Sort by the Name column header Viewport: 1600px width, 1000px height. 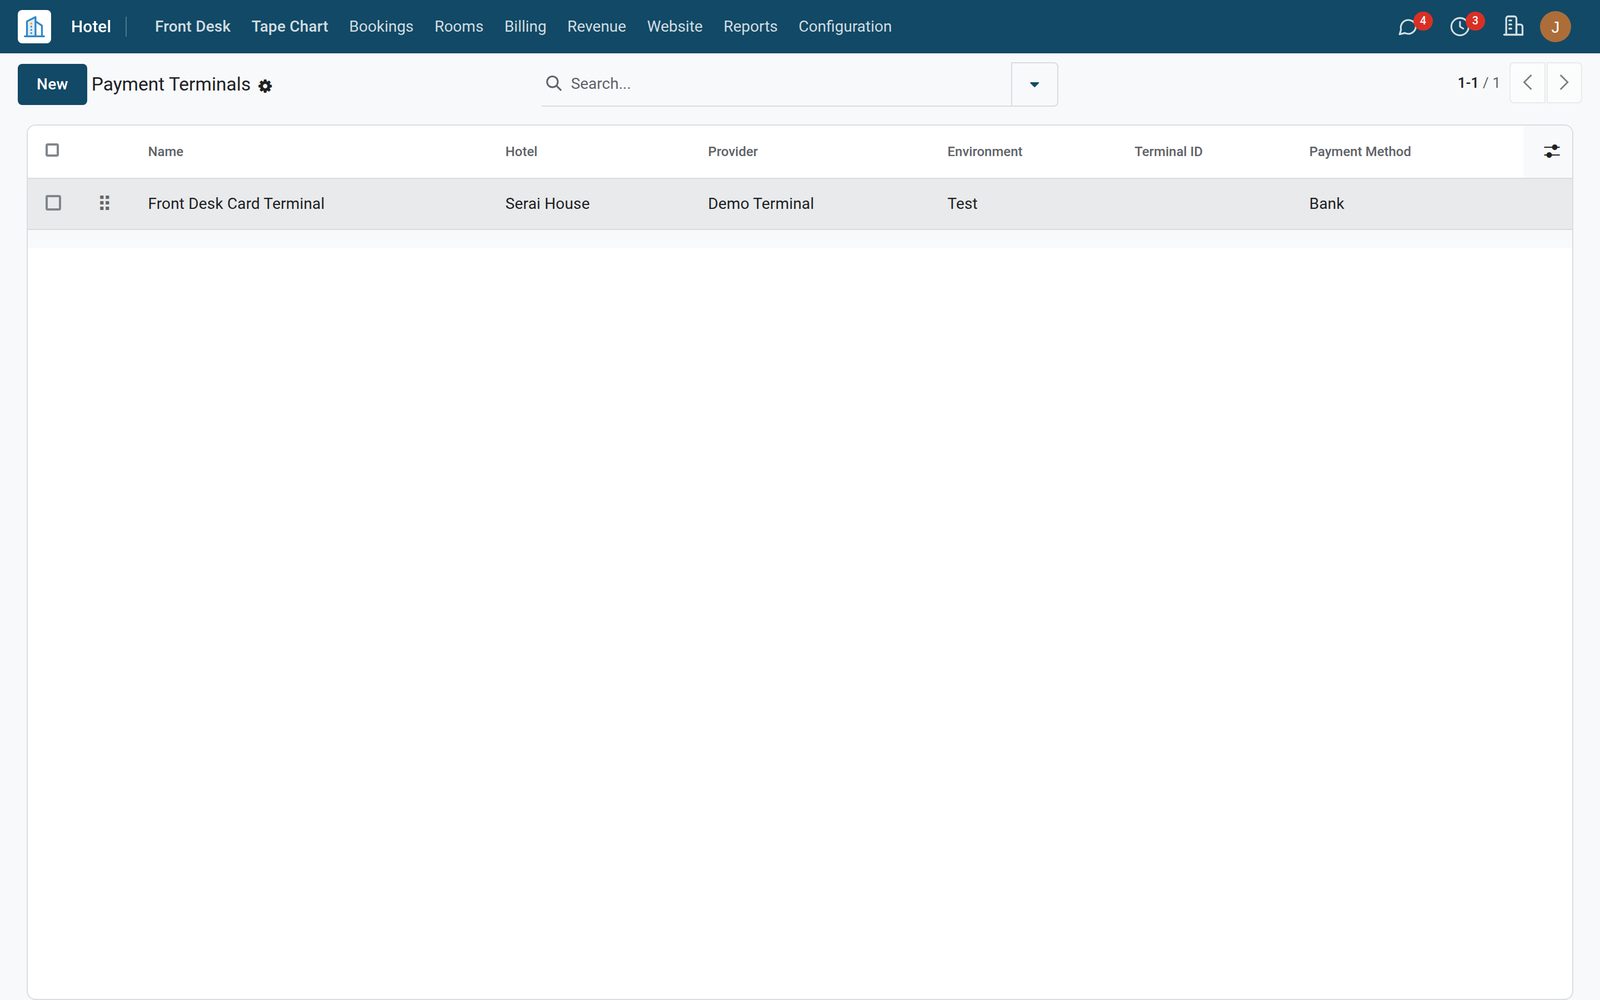pyautogui.click(x=166, y=152)
